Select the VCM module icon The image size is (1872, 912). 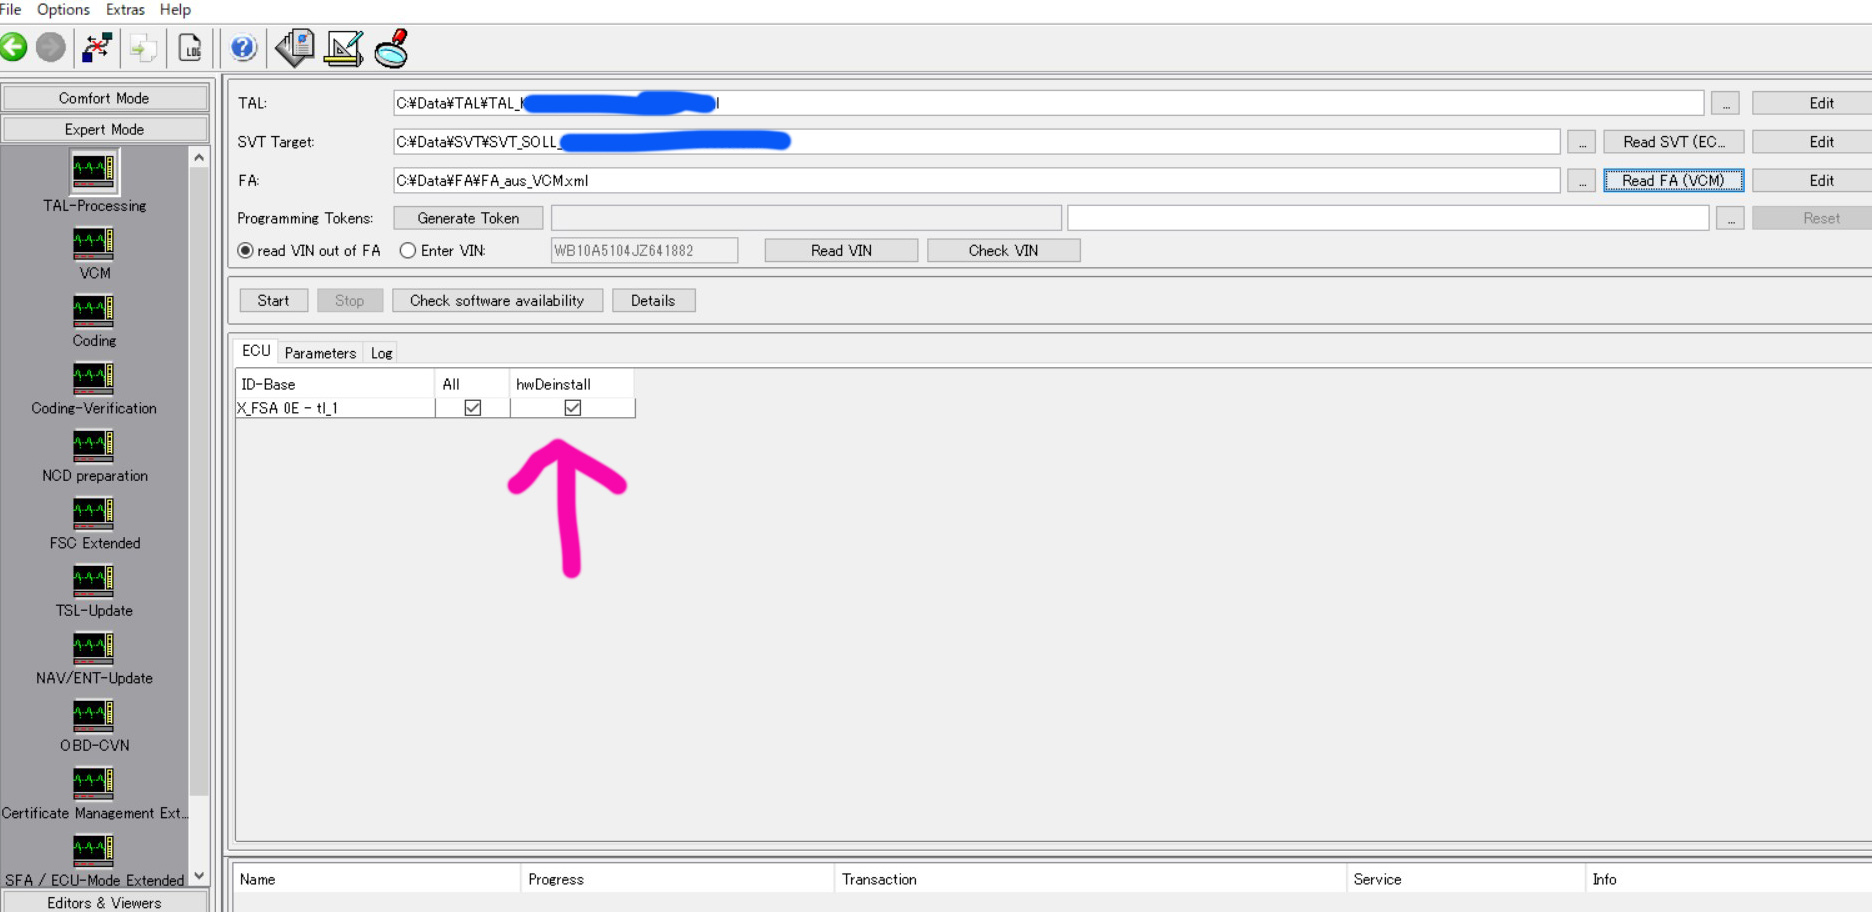pos(93,243)
